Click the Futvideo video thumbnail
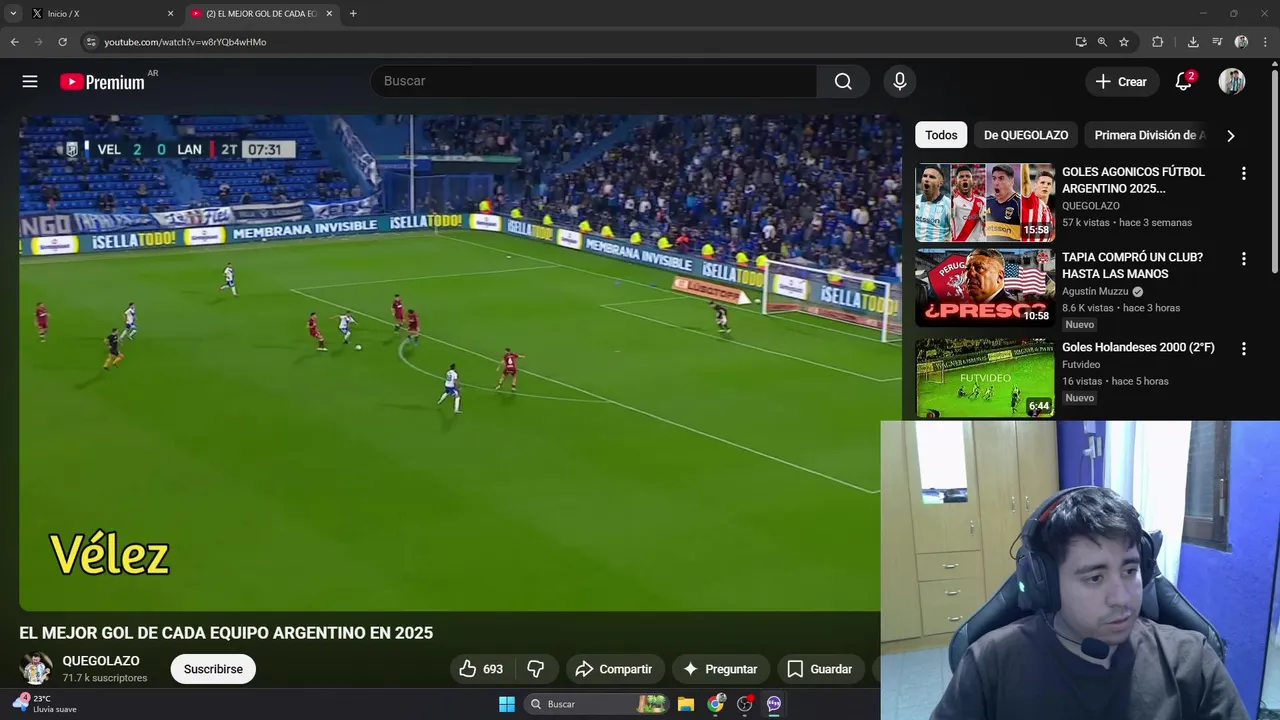This screenshot has height=720, width=1280. click(x=985, y=378)
